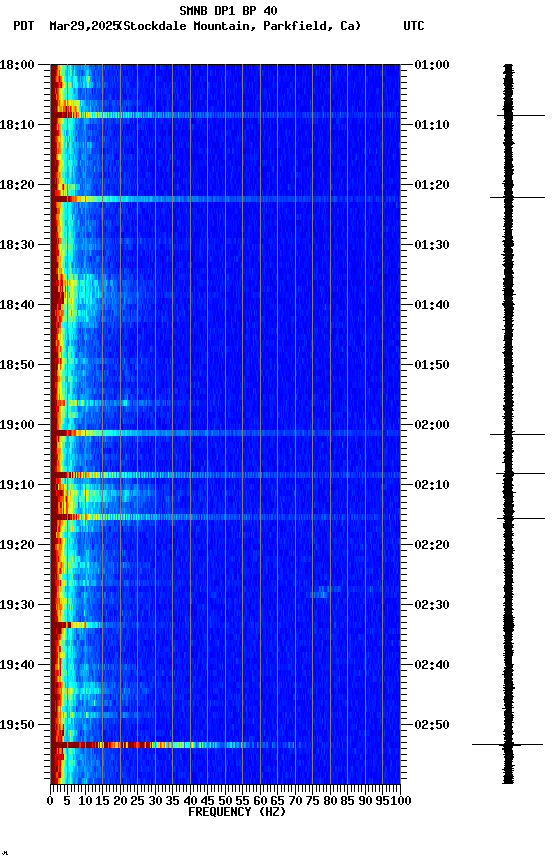Click the strong event band near 19:53
Image resolution: width=552 pixels, height=864 pixels.
pos(176,745)
